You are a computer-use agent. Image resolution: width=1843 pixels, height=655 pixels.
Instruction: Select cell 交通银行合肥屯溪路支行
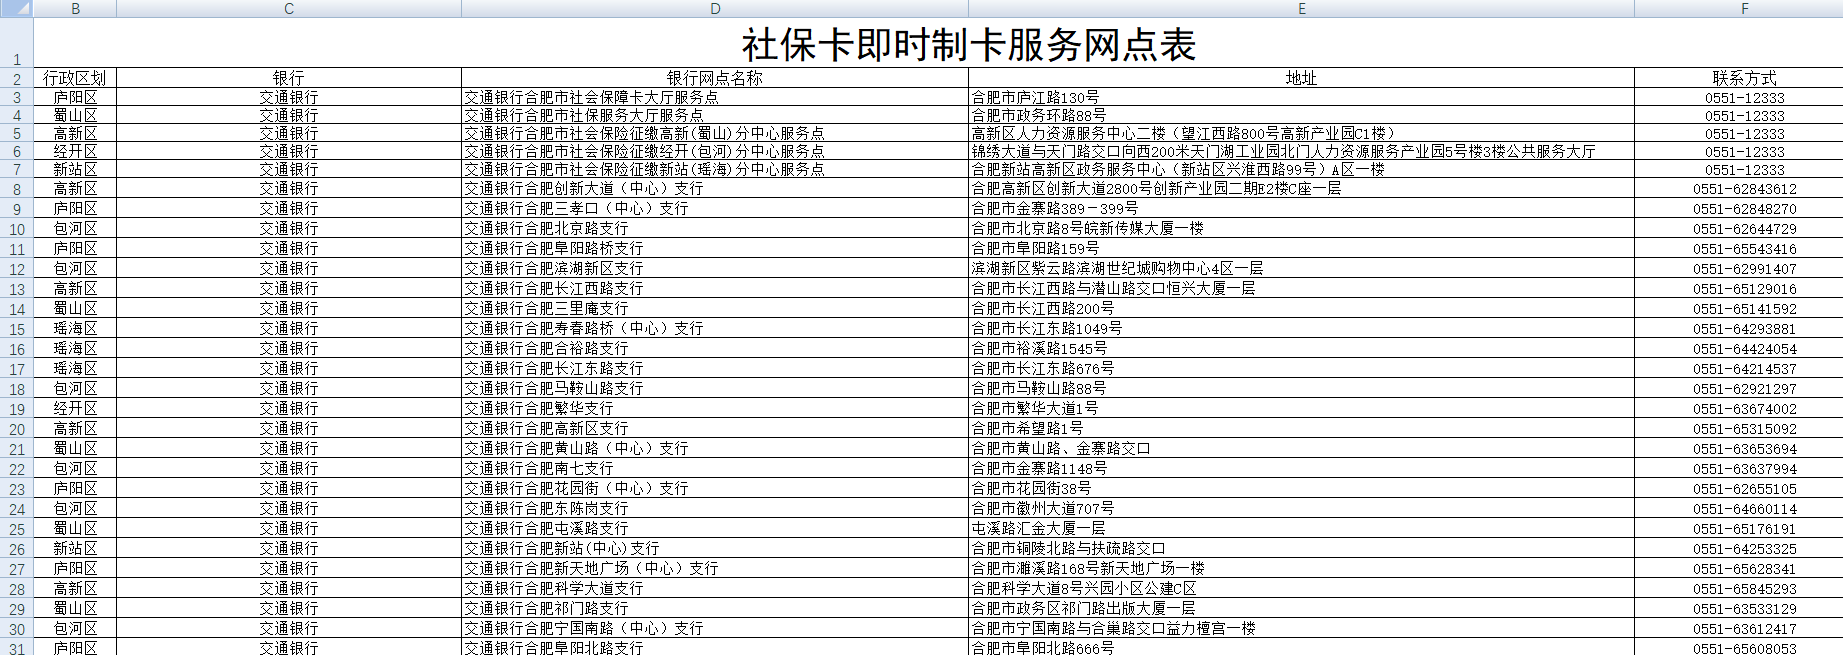click(715, 528)
